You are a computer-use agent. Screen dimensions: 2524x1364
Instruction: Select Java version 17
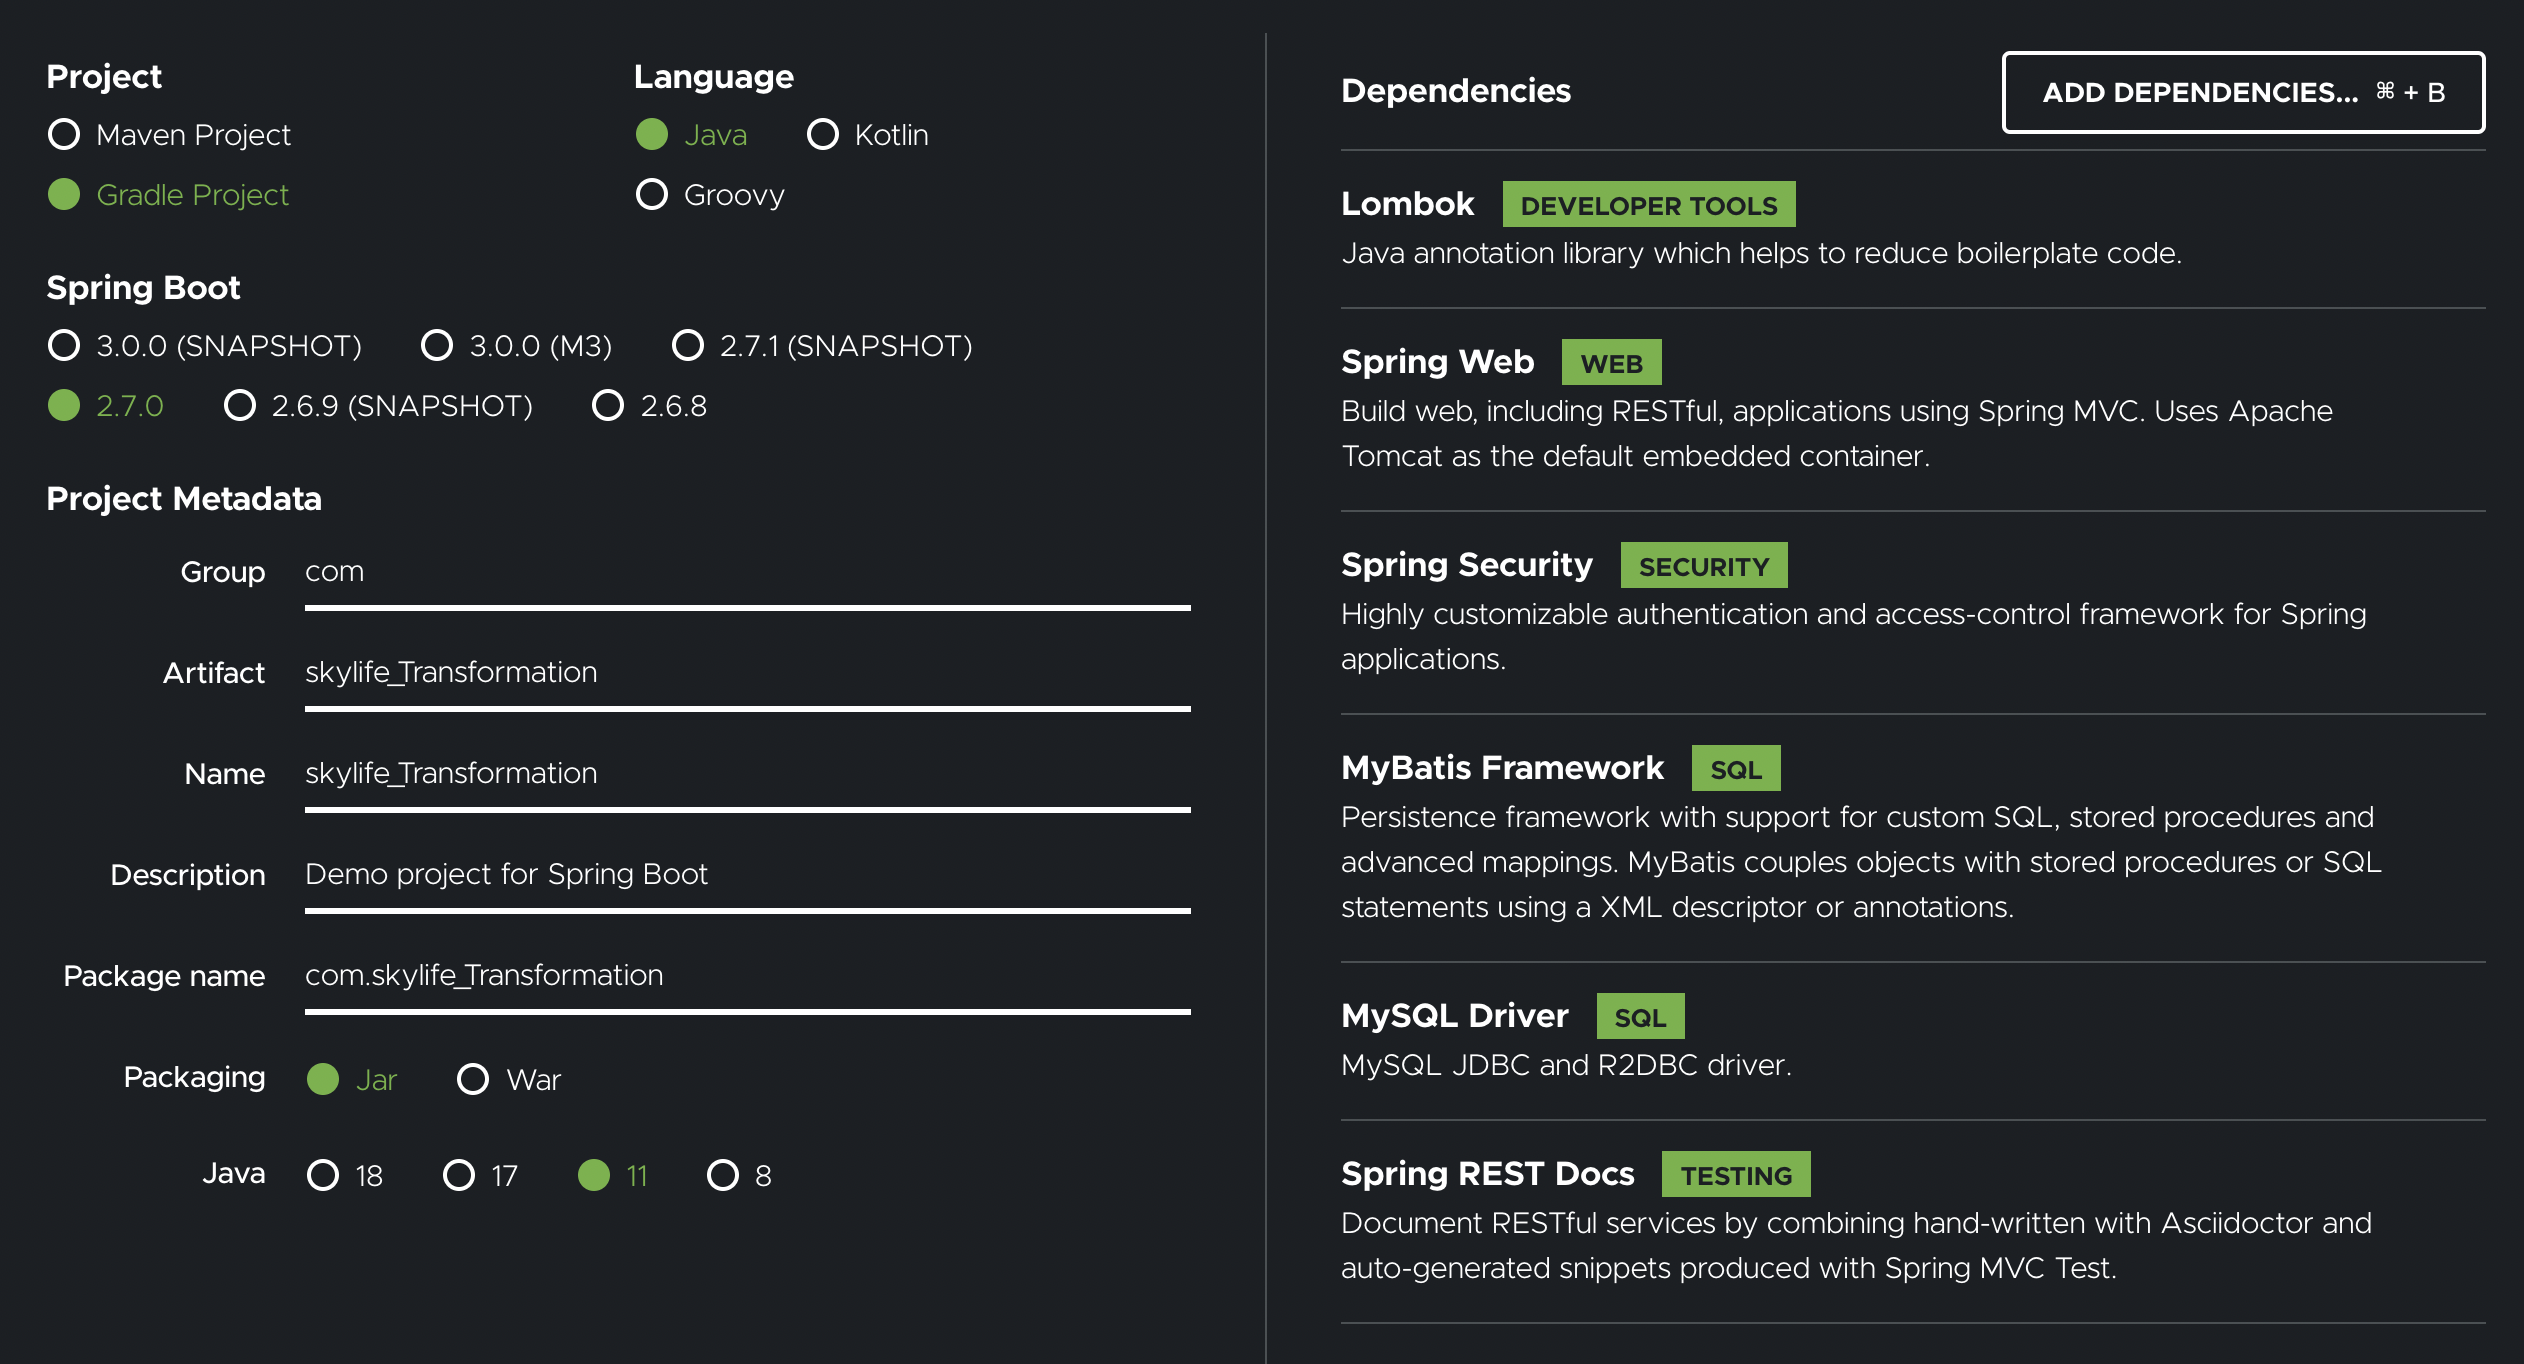point(459,1175)
